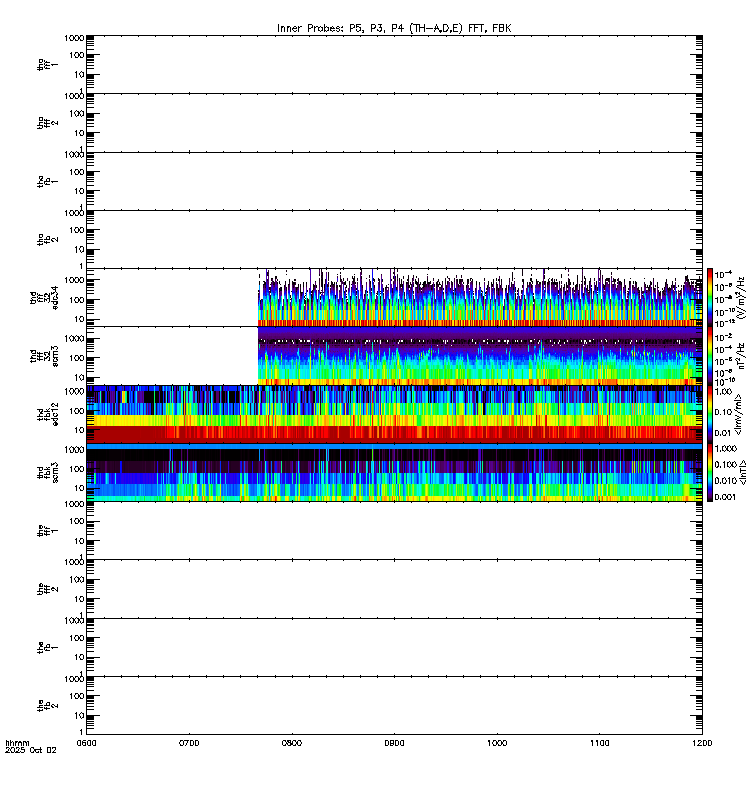Click the <|nT|> color bar

710,472
